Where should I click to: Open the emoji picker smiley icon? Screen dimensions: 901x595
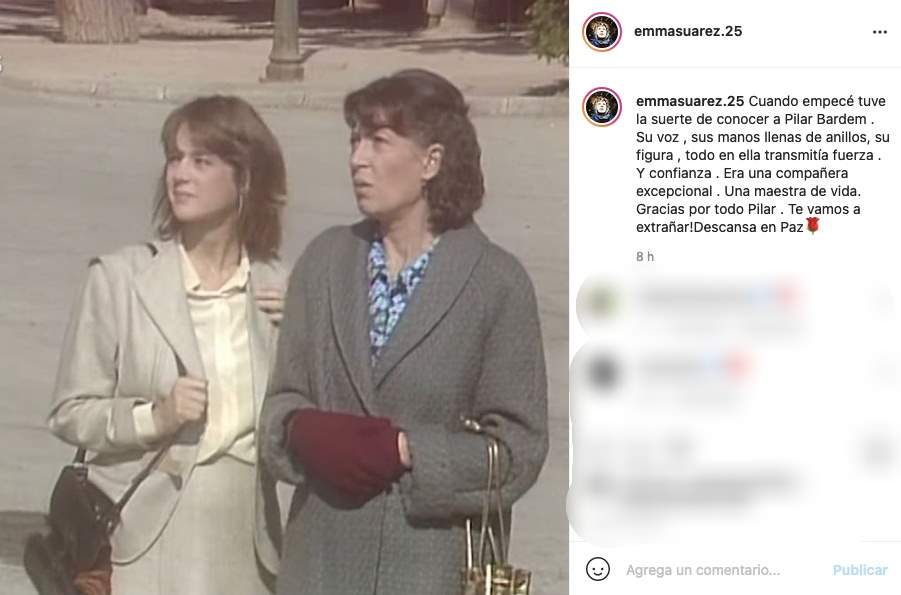[x=598, y=569]
